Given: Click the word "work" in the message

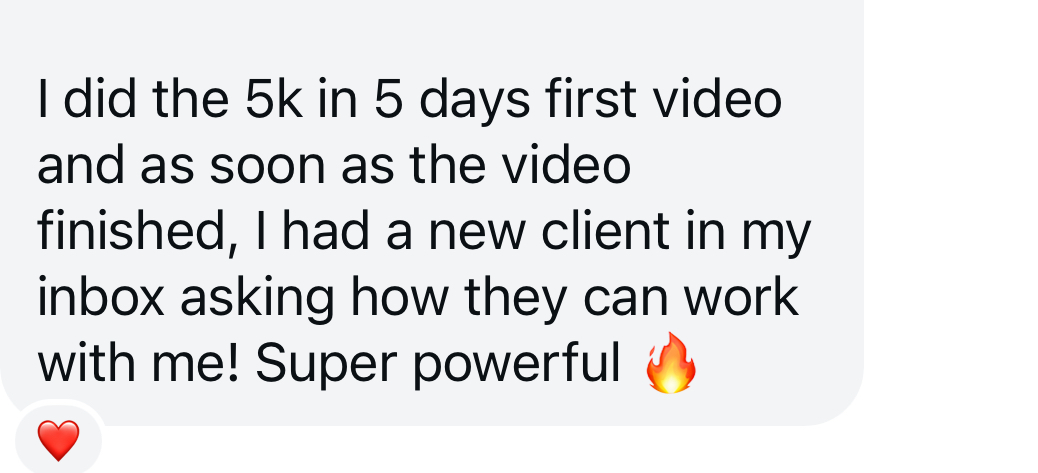Looking at the screenshot, I should point(741,296).
